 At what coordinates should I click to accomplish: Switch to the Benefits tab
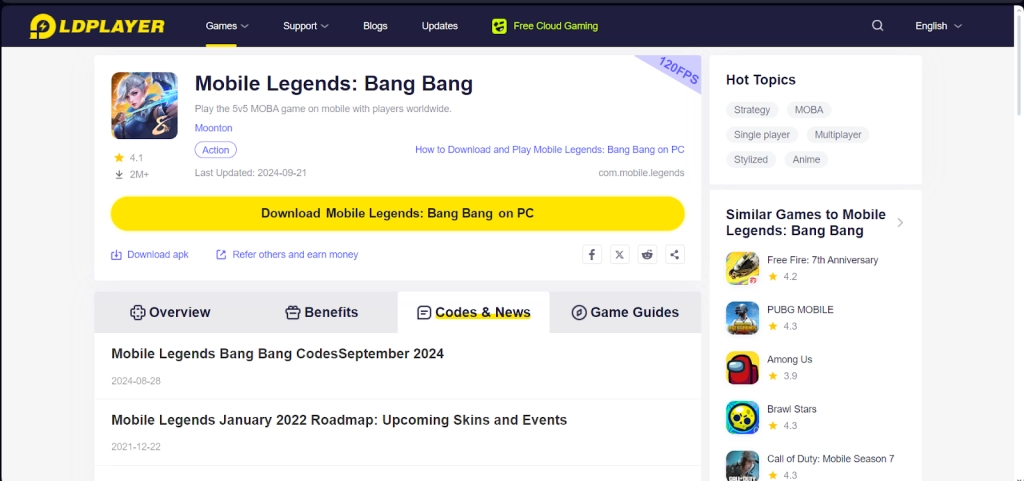322,312
